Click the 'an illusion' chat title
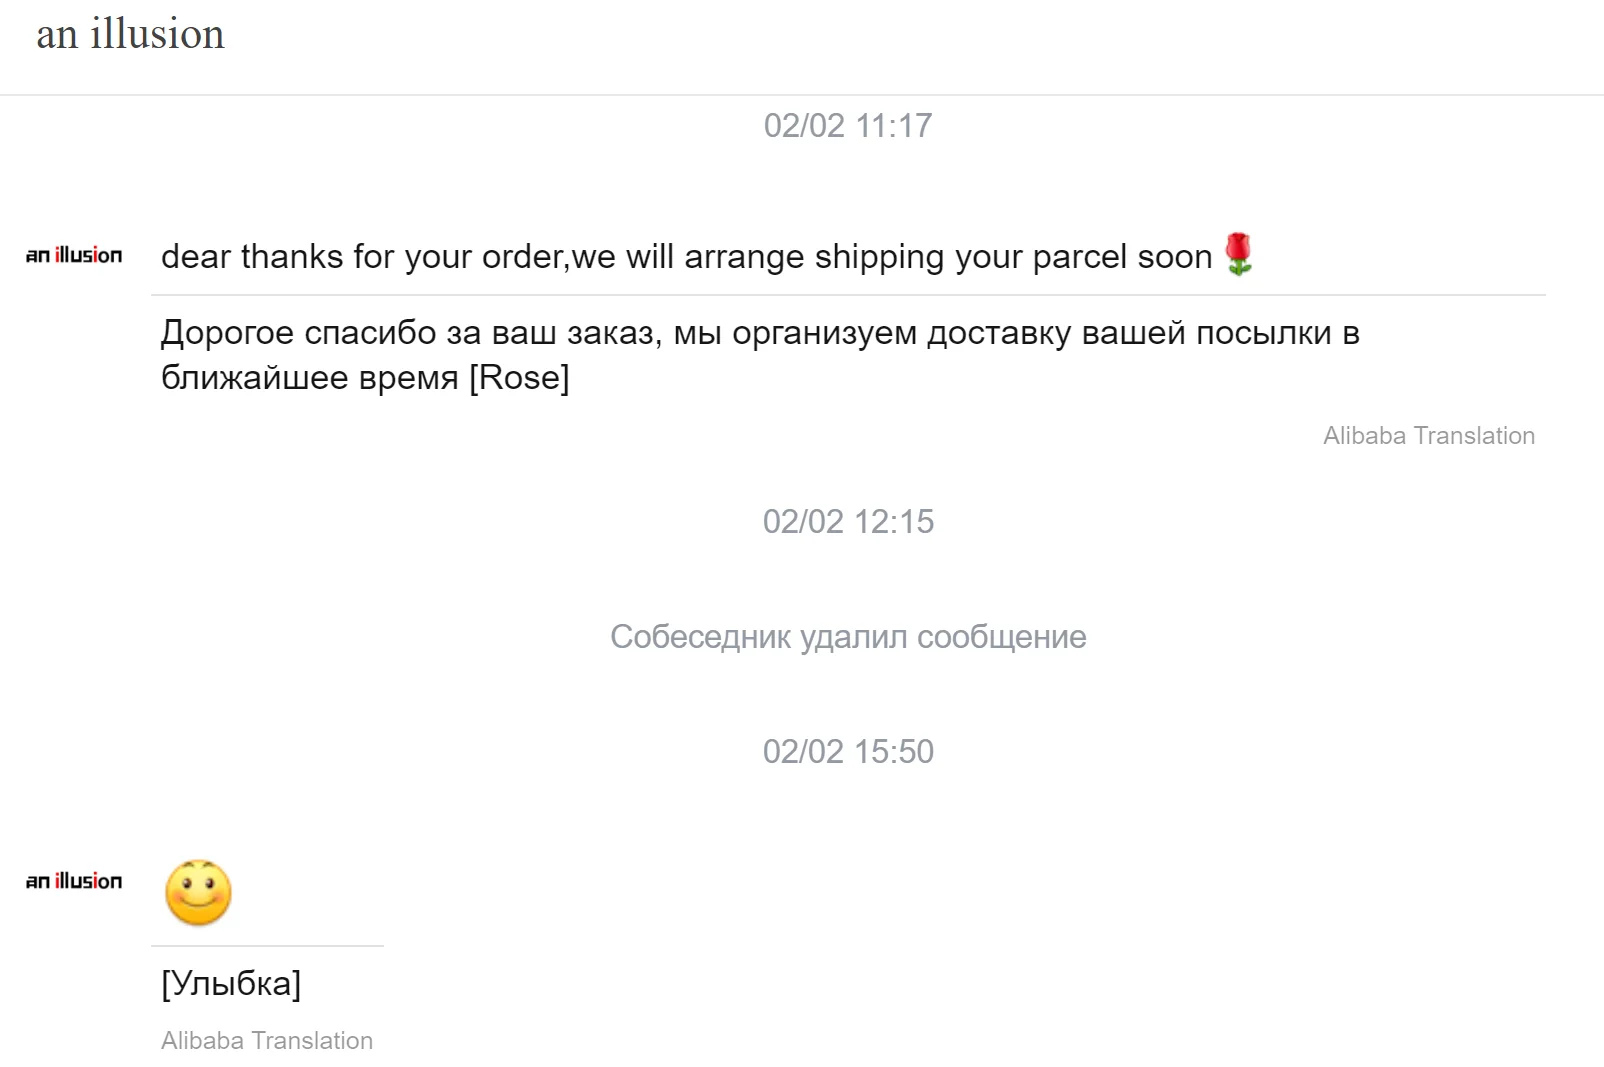This screenshot has height=1067, width=1604. pos(130,34)
